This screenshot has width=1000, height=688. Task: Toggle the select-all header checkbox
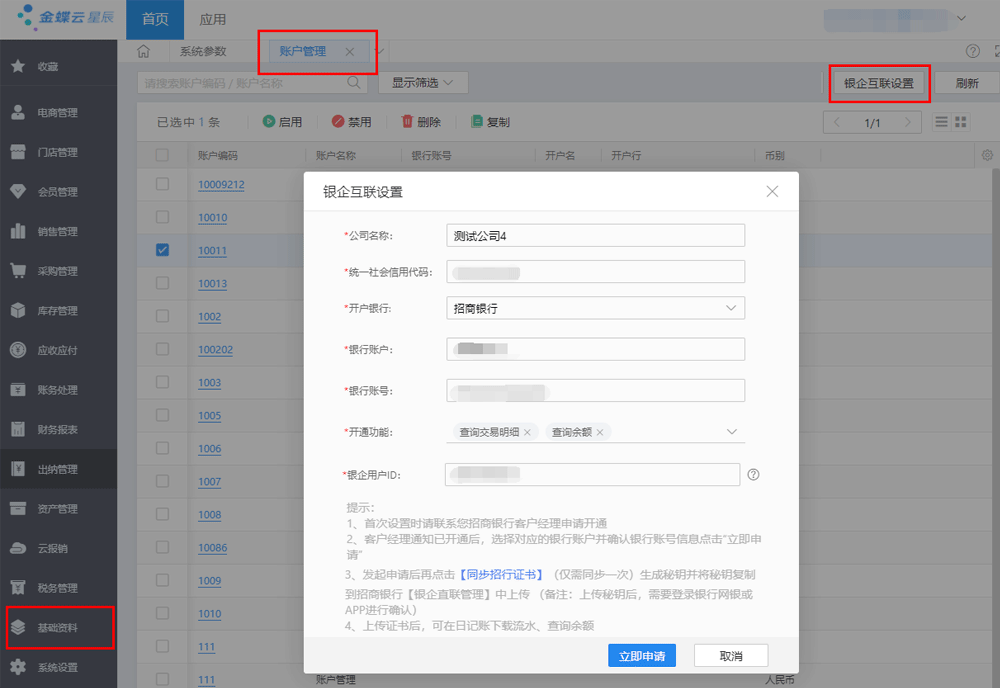pyautogui.click(x=162, y=155)
